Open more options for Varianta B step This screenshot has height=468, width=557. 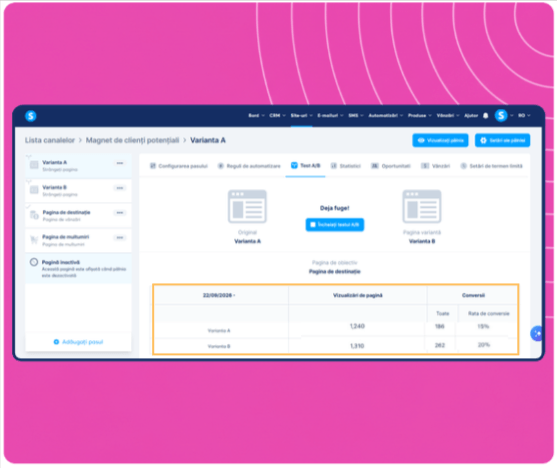[x=120, y=188]
